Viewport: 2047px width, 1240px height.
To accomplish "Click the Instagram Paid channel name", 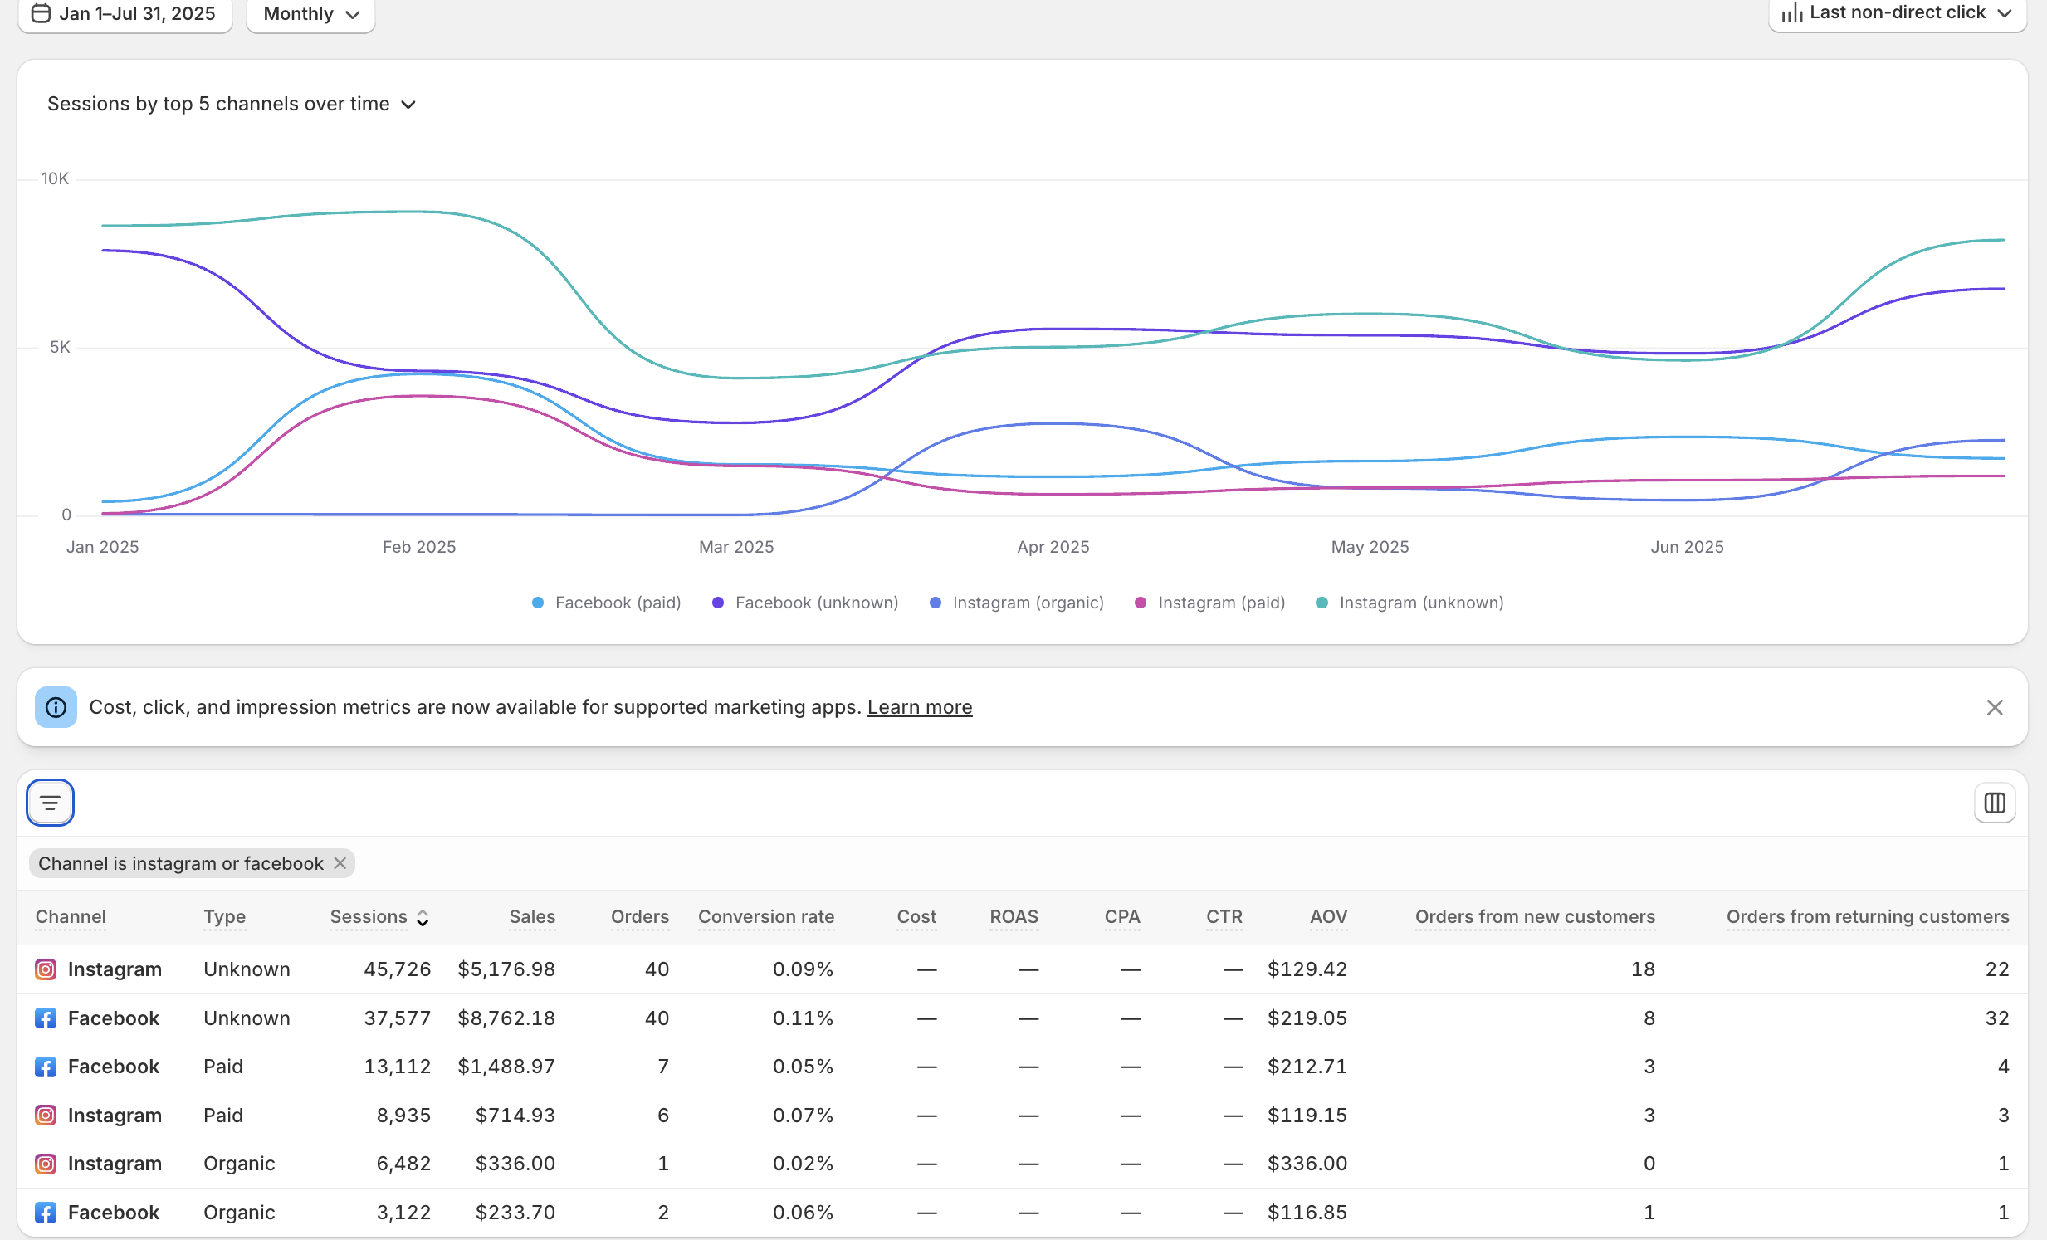I will click(114, 1115).
